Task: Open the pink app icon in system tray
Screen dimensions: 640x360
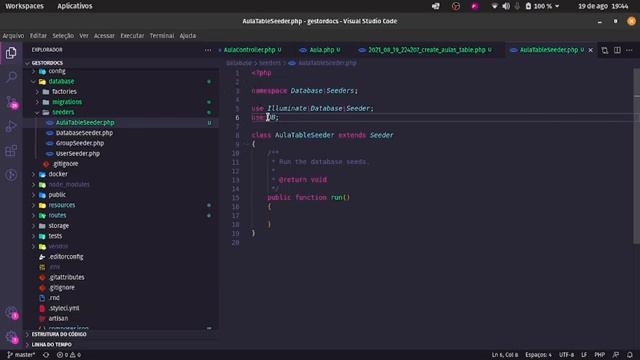Action: (475, 6)
